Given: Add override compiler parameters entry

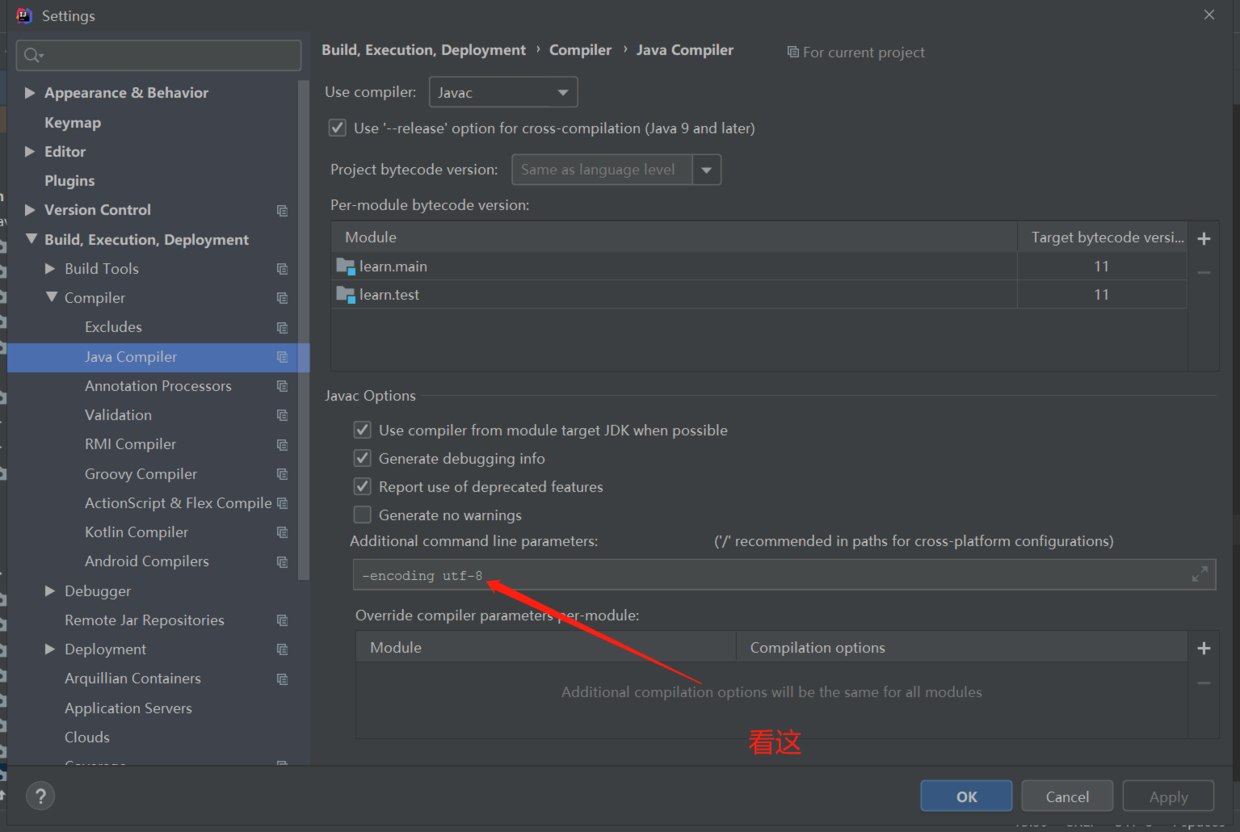Looking at the screenshot, I should (x=1204, y=648).
